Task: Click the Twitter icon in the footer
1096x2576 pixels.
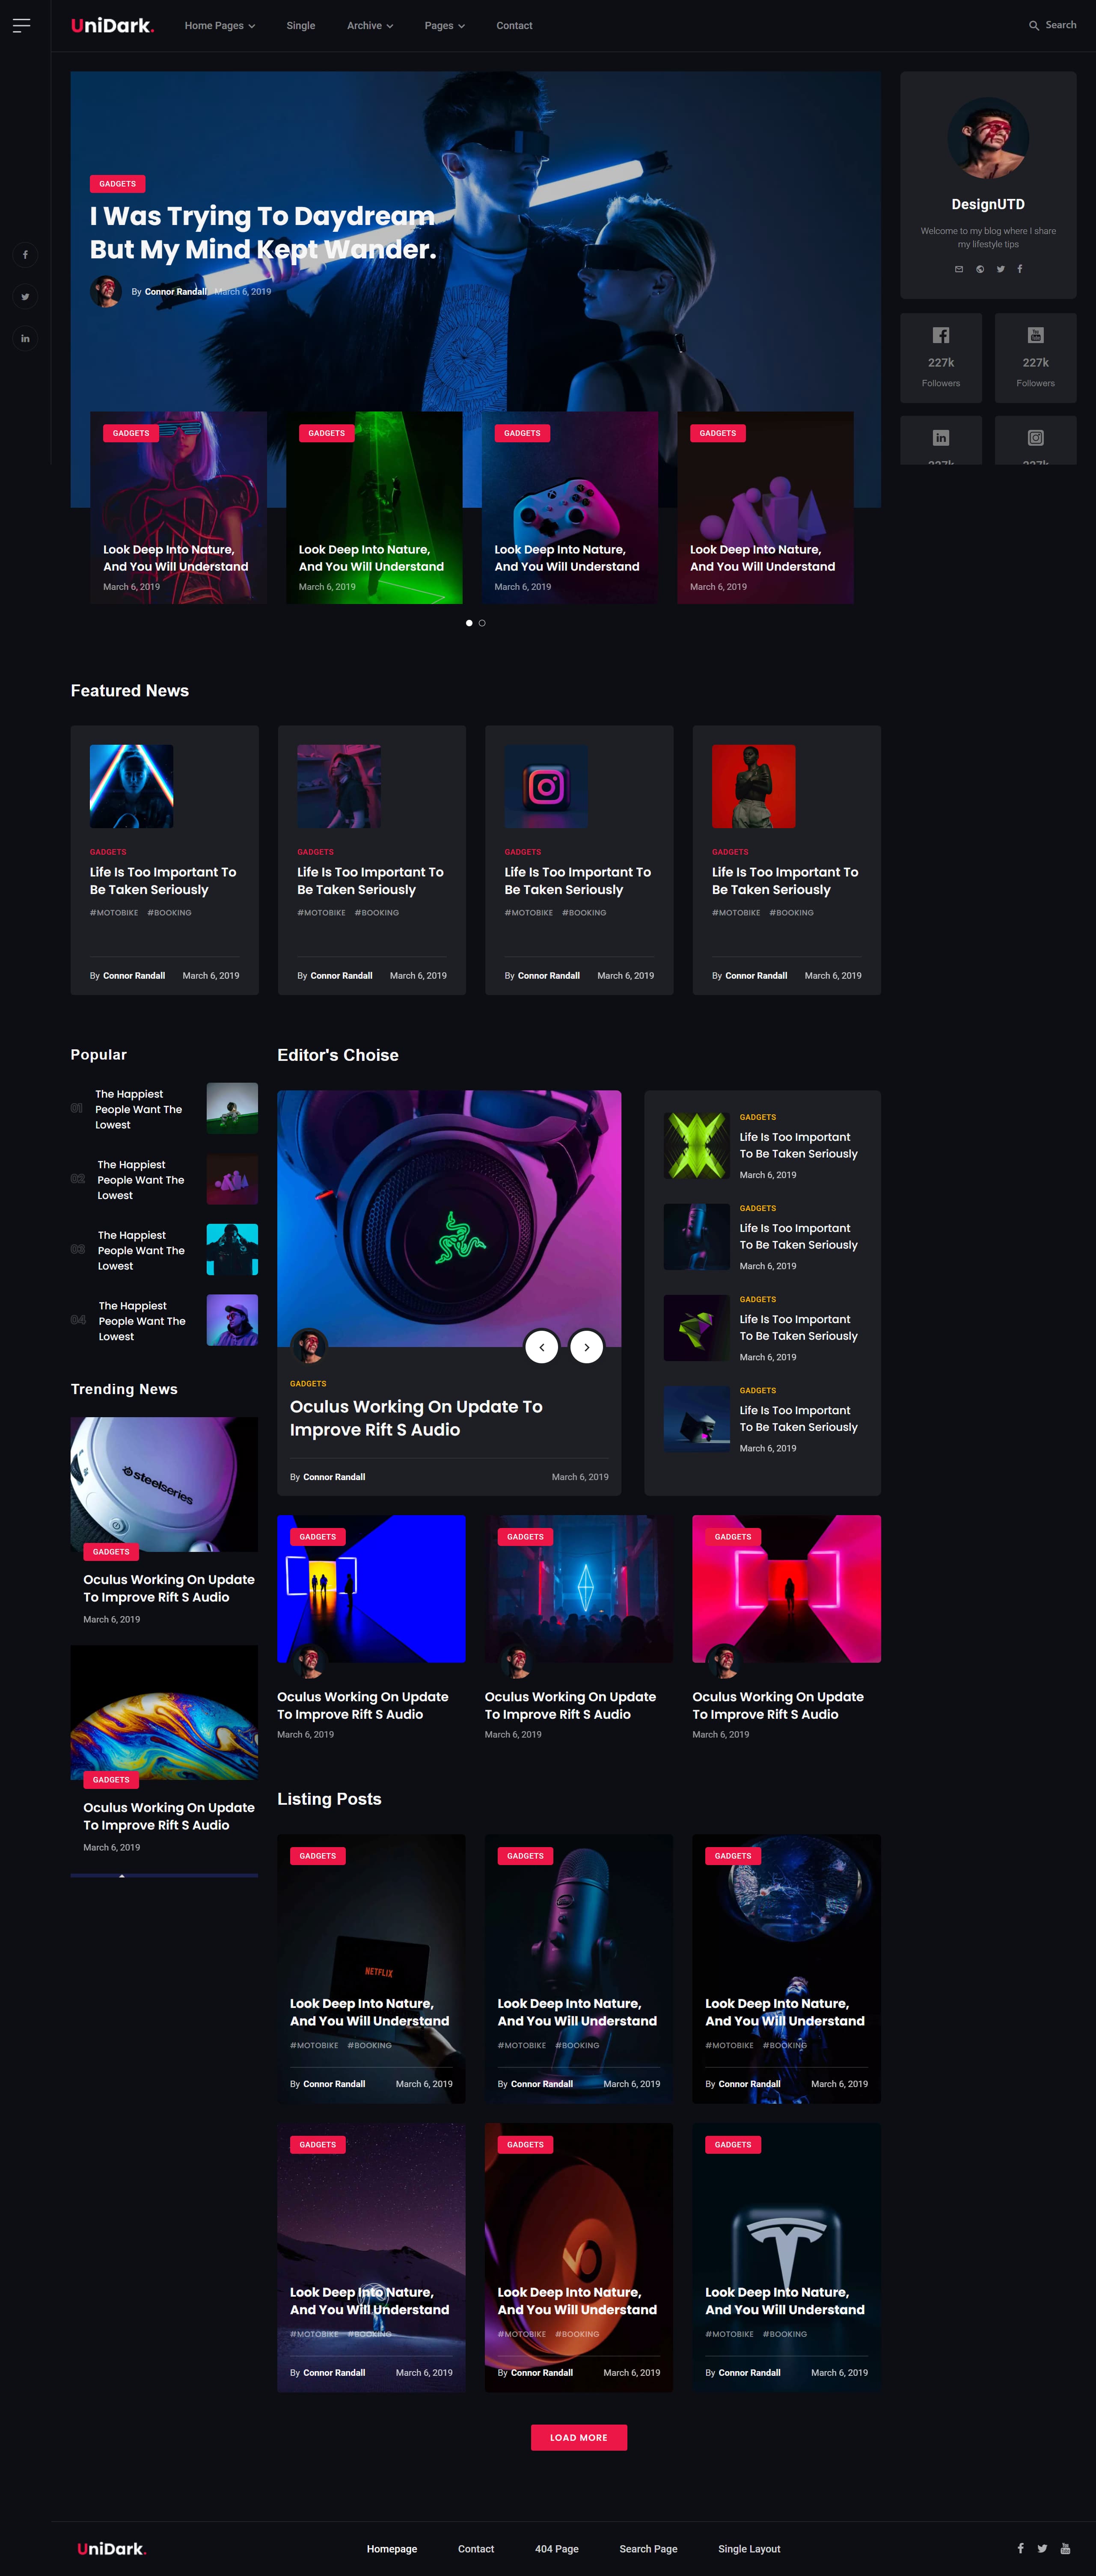Action: (1042, 2548)
